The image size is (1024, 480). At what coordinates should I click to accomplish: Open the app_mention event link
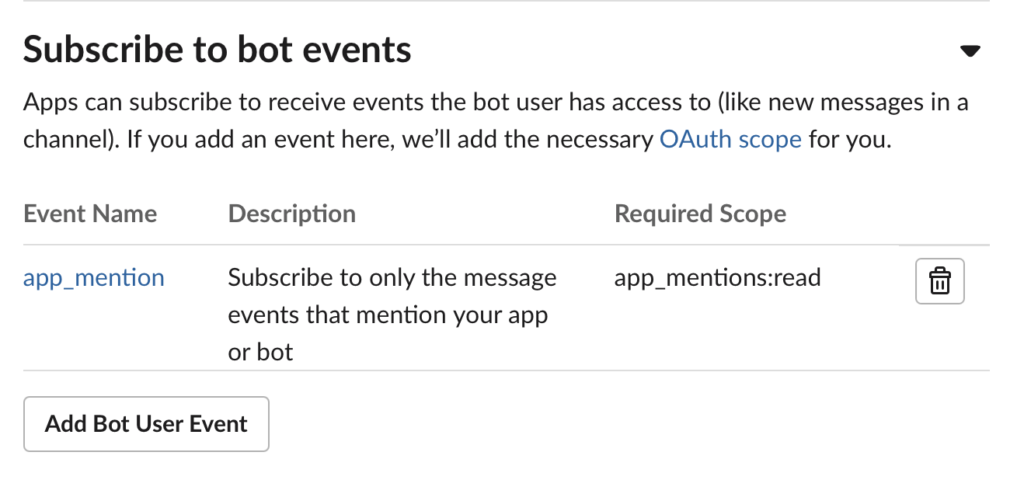pos(94,278)
